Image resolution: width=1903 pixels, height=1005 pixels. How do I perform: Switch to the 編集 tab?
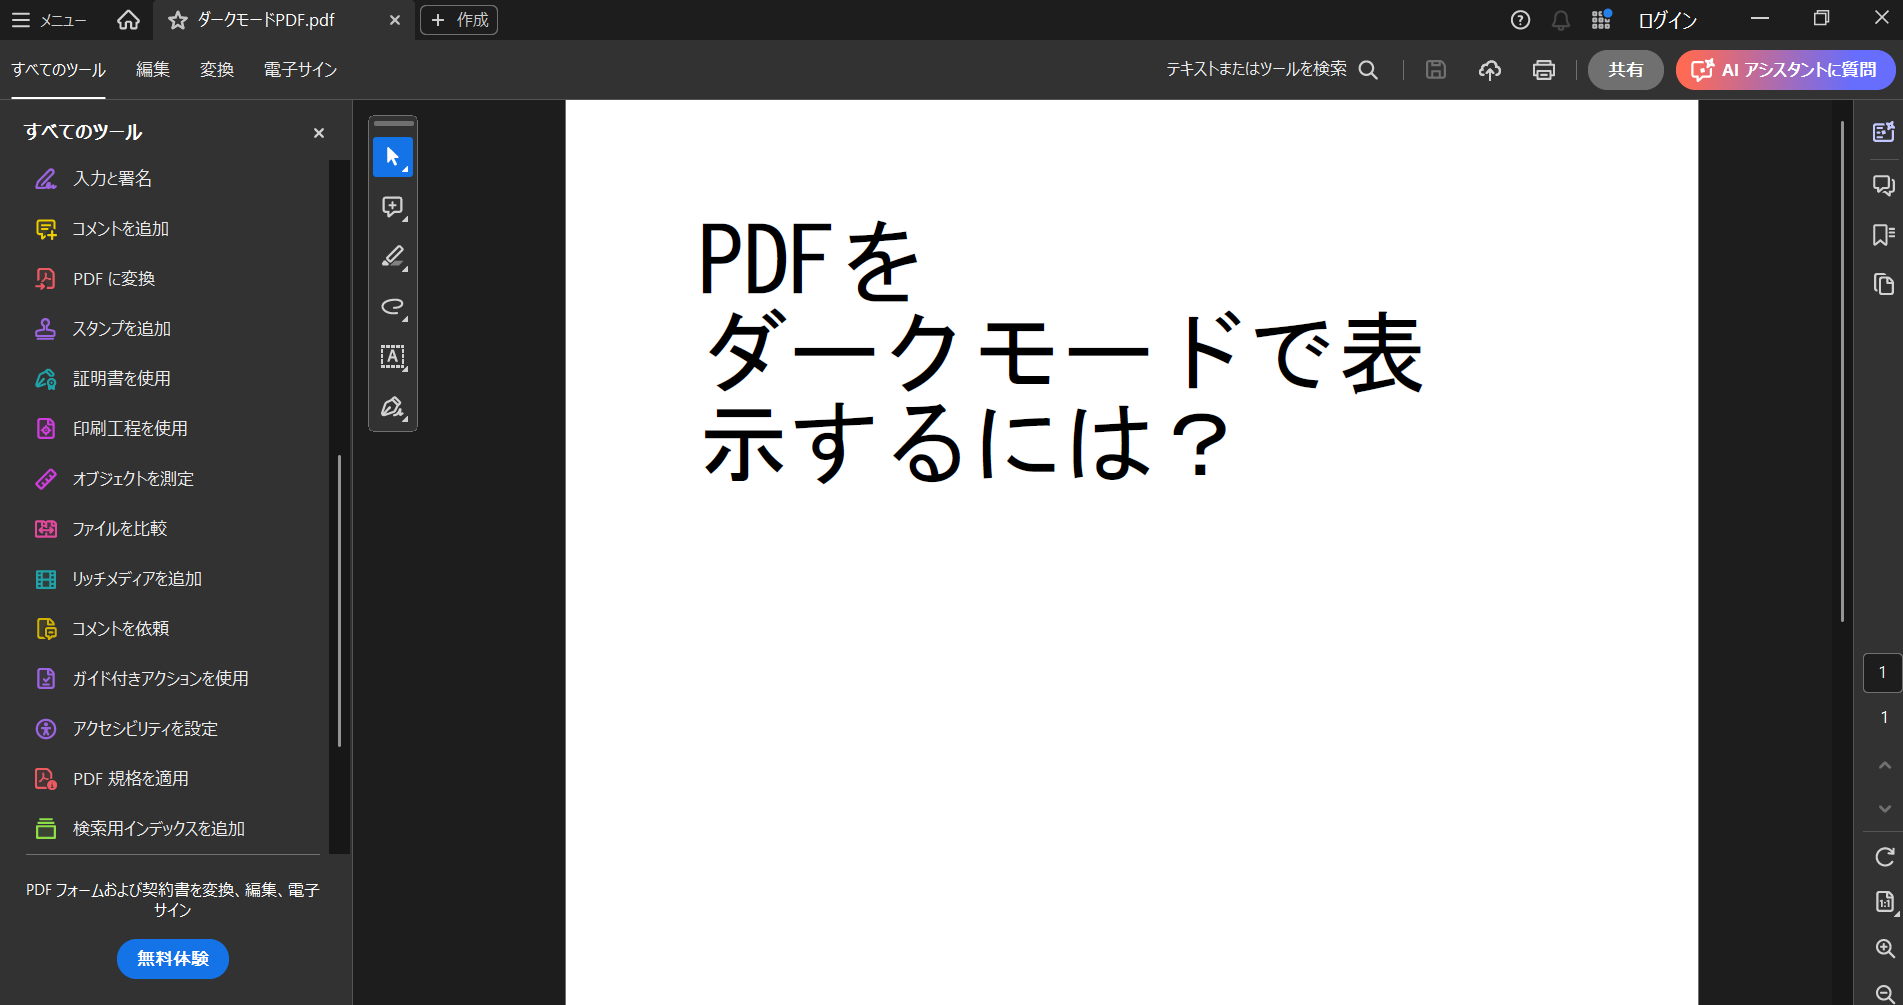tap(152, 69)
